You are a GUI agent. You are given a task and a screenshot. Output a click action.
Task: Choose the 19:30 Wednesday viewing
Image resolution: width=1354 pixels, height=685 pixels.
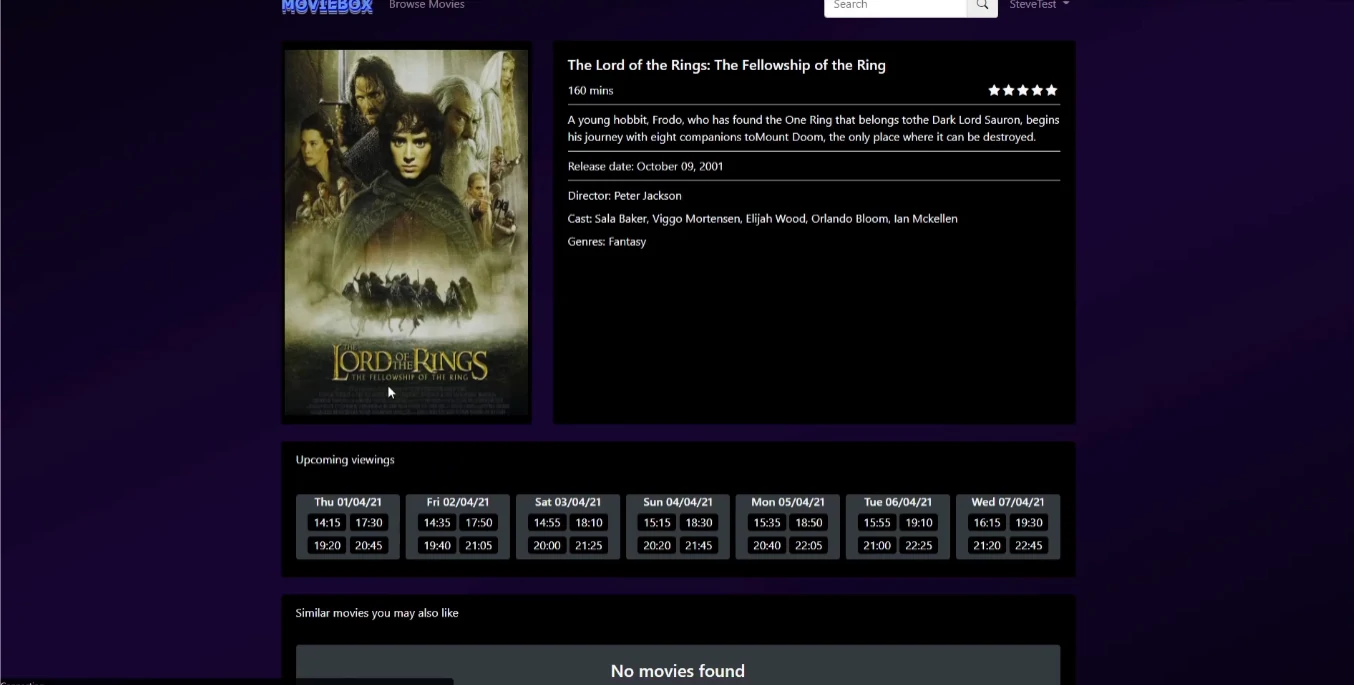tap(1029, 523)
